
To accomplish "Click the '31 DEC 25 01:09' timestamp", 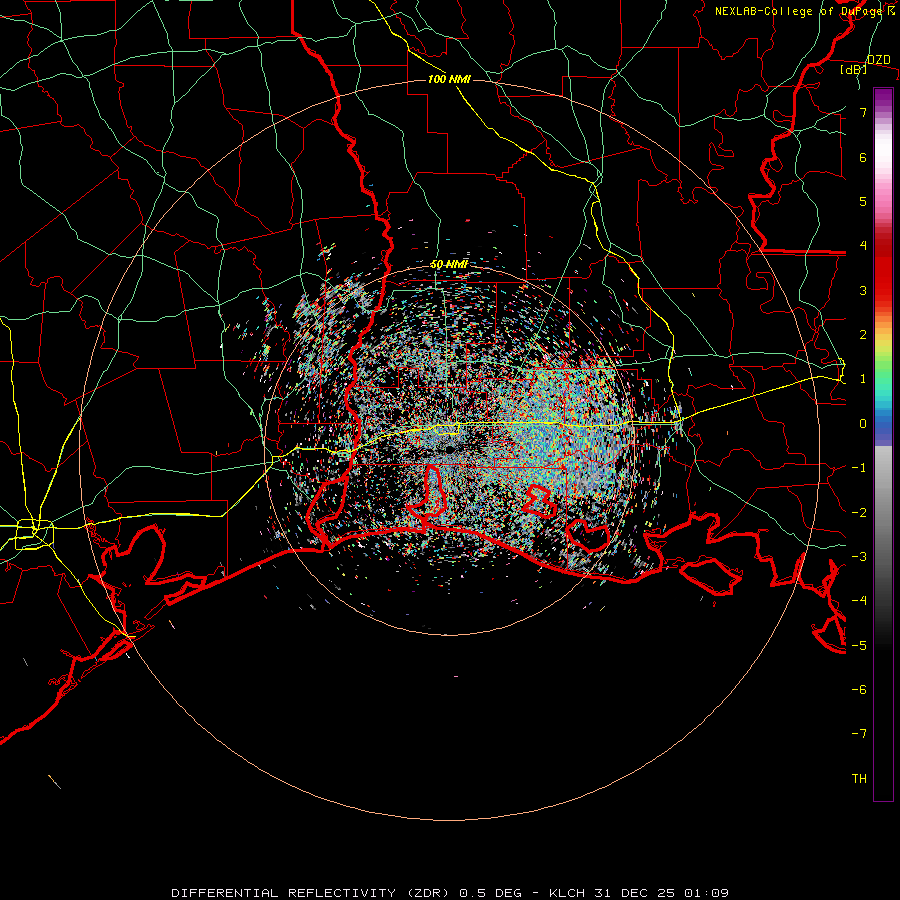I will click(x=660, y=893).
